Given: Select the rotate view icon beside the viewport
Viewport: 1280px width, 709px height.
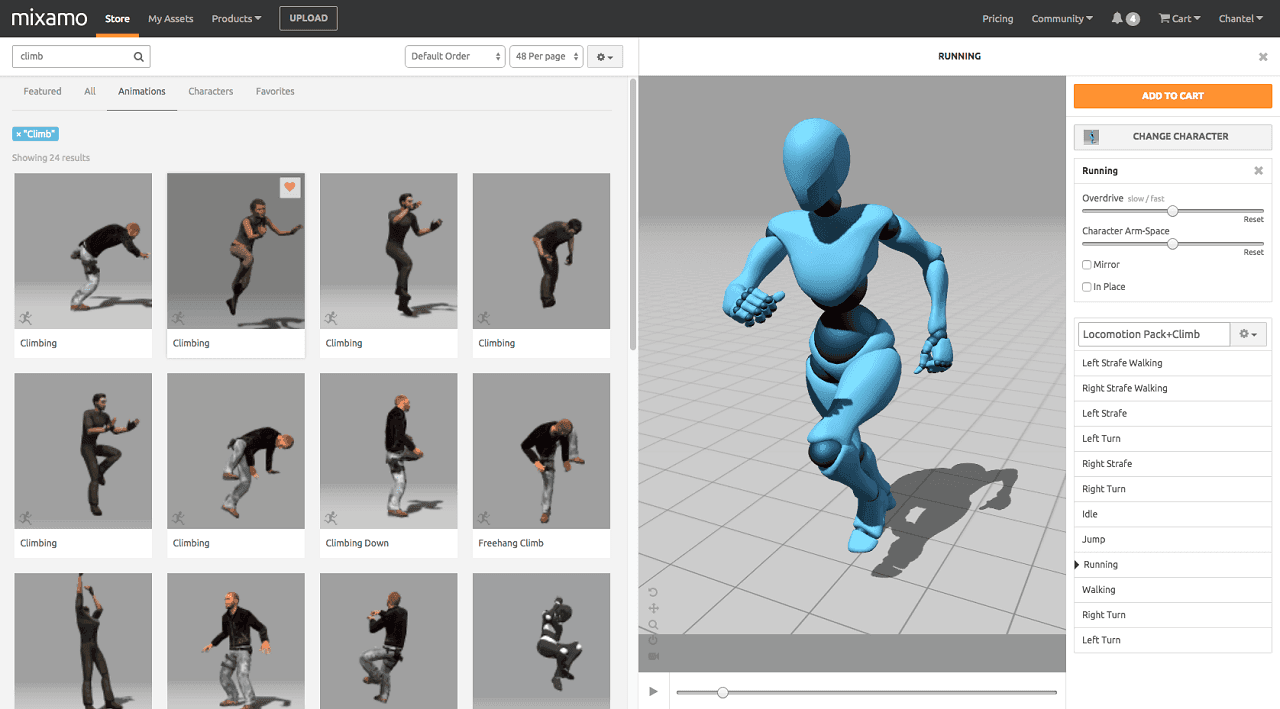Looking at the screenshot, I should point(653,592).
